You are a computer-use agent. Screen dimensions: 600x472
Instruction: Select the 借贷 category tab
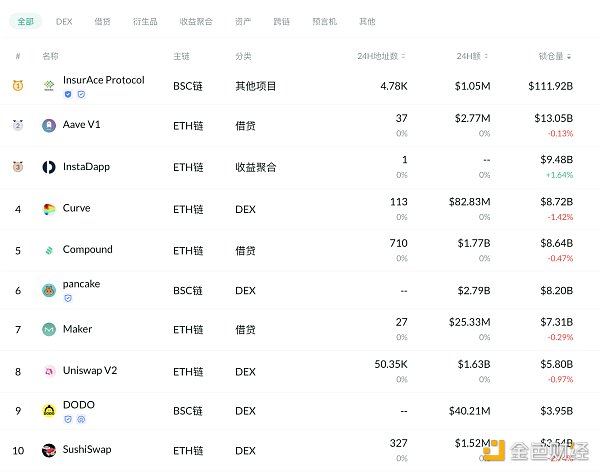[102, 20]
